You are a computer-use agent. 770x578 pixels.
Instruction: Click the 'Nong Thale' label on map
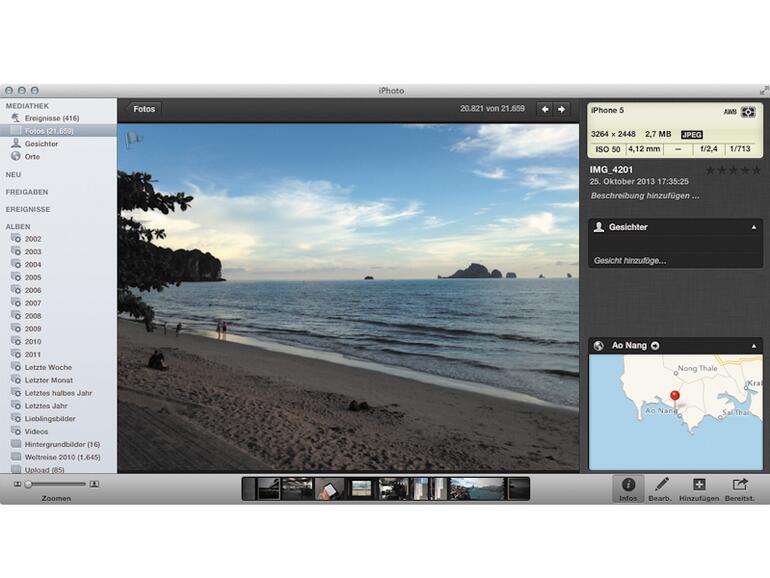point(697,368)
